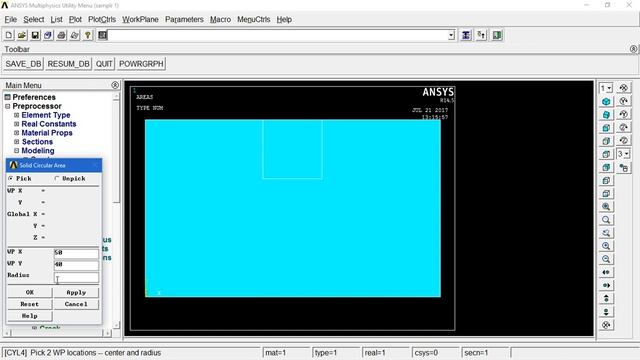Open the PlotCtrls menu
This screenshot has height=360, width=640.
pyautogui.click(x=102, y=19)
